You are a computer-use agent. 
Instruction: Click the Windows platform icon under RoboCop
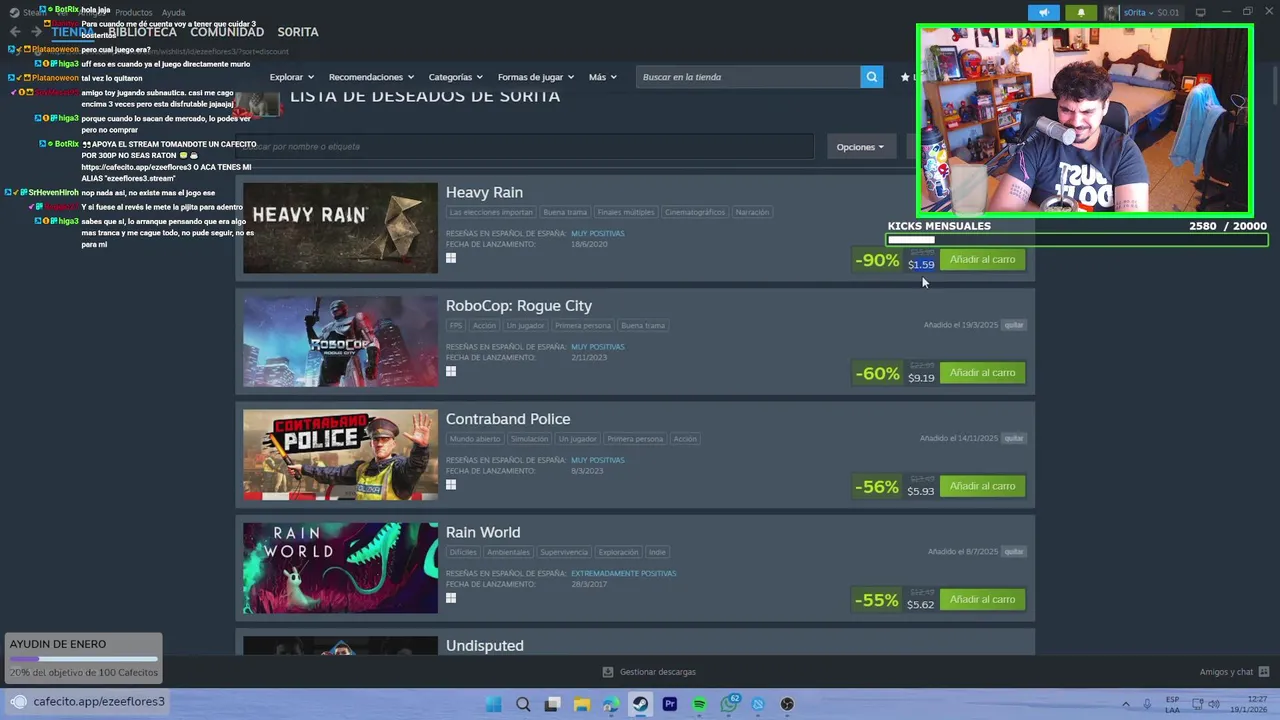tap(451, 371)
